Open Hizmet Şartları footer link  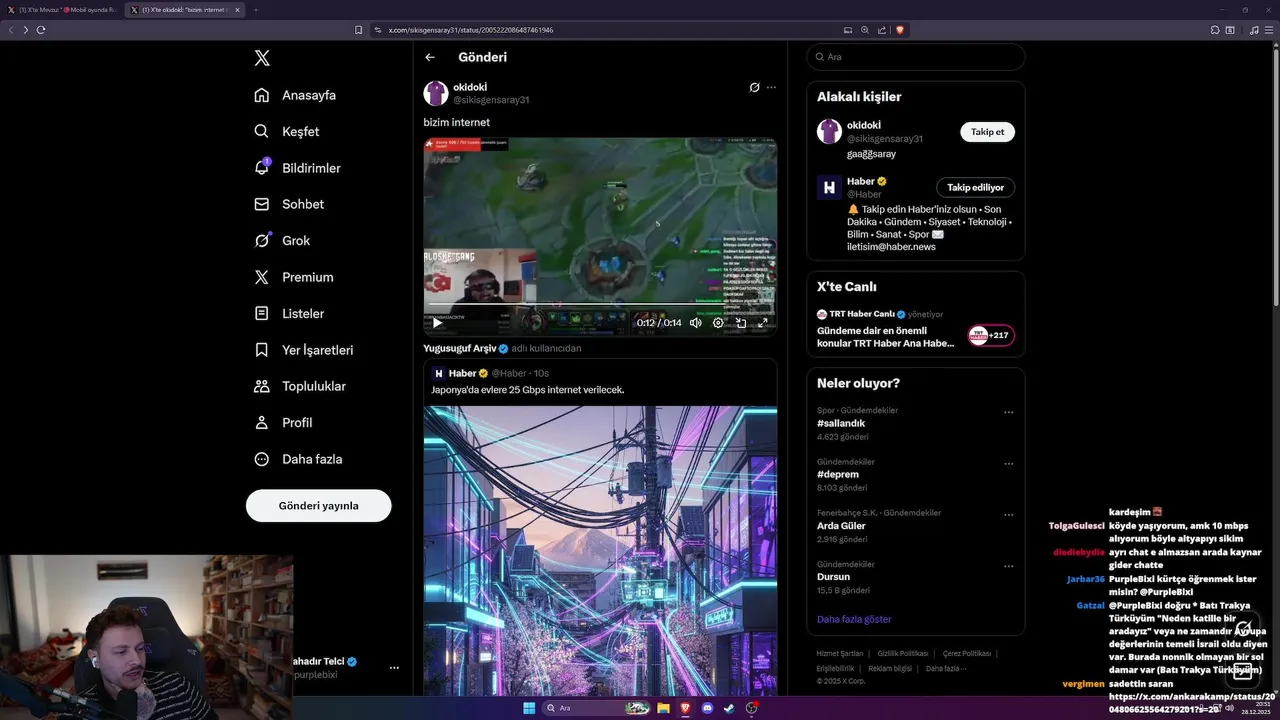pos(840,653)
